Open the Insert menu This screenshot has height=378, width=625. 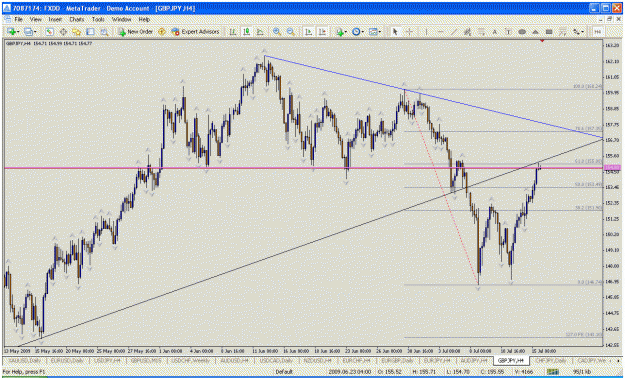(x=55, y=19)
